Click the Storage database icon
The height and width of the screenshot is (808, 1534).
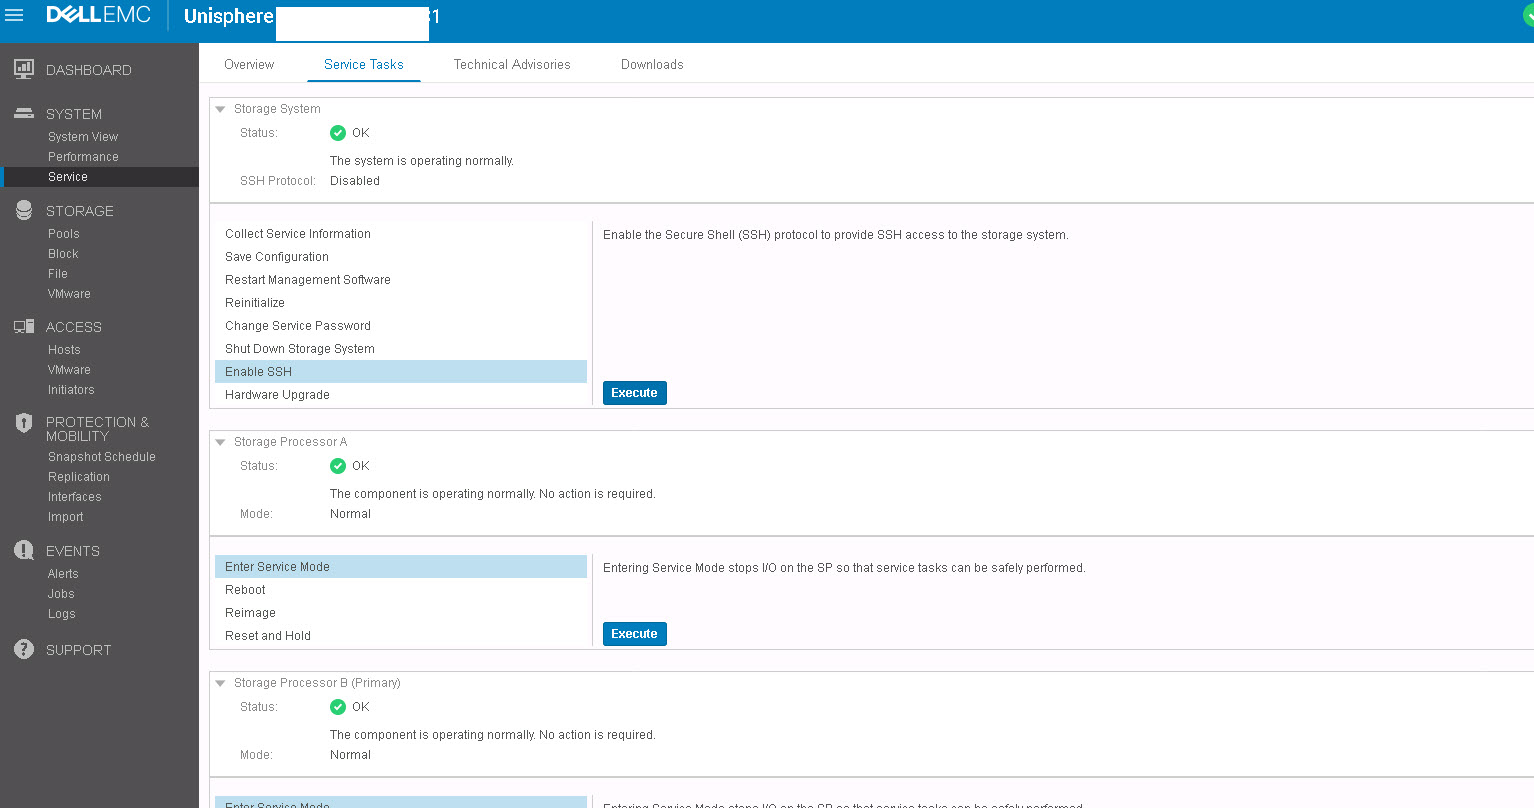tap(24, 210)
